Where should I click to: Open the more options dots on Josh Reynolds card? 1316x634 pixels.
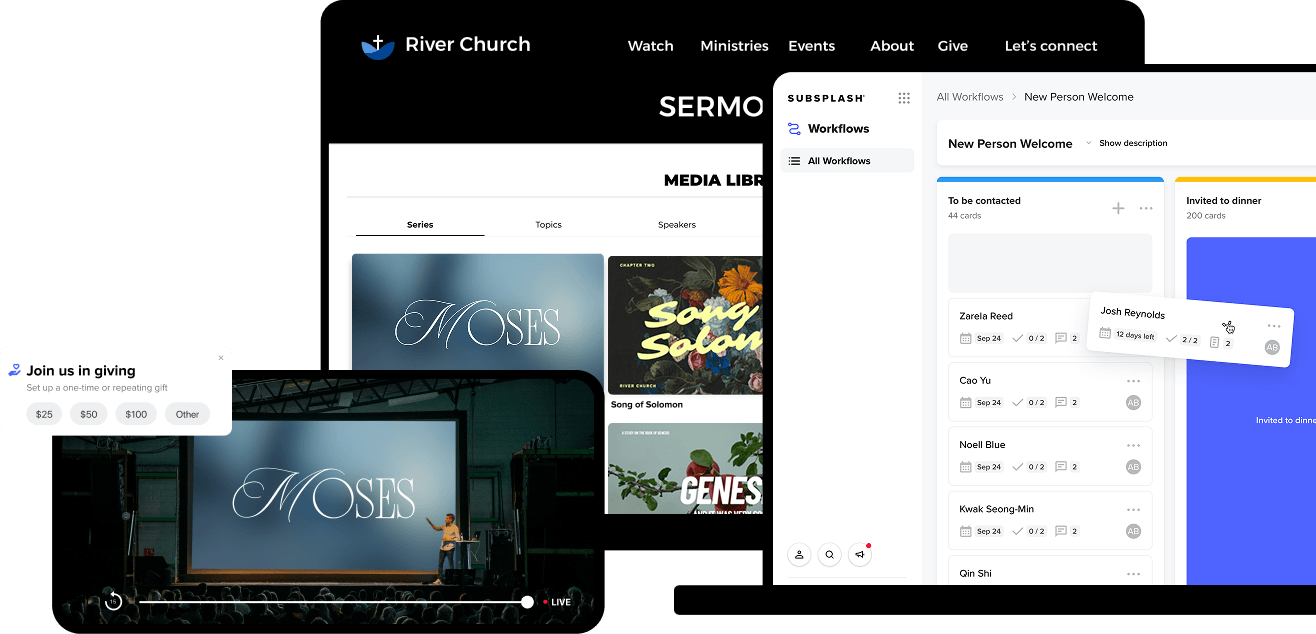[1274, 326]
